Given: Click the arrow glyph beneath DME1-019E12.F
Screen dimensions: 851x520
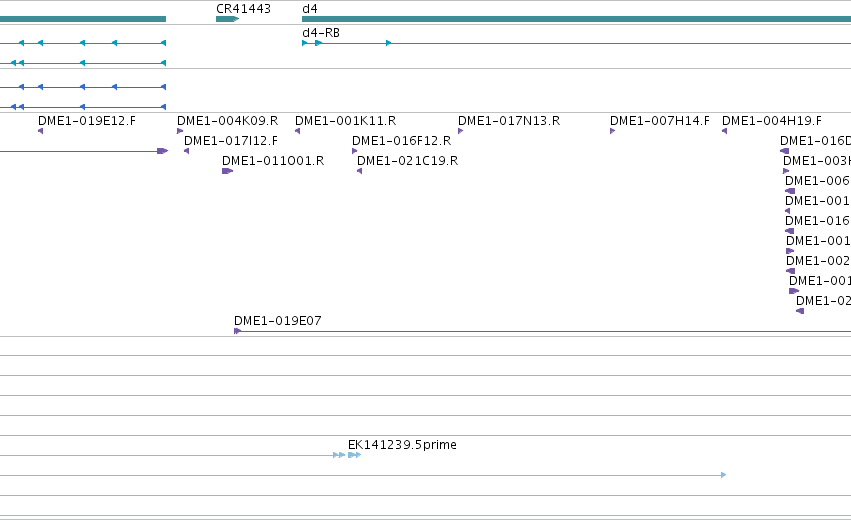Looking at the screenshot, I should [40, 131].
